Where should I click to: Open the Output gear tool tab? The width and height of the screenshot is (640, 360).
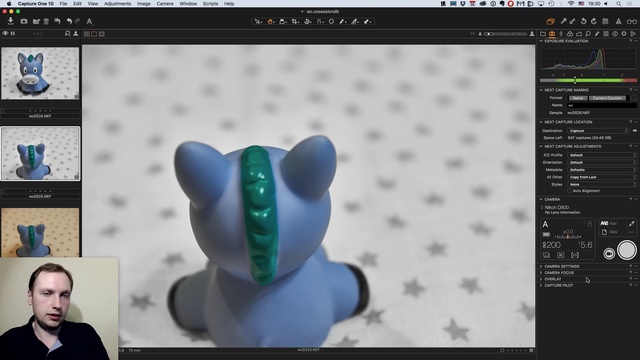click(x=624, y=34)
